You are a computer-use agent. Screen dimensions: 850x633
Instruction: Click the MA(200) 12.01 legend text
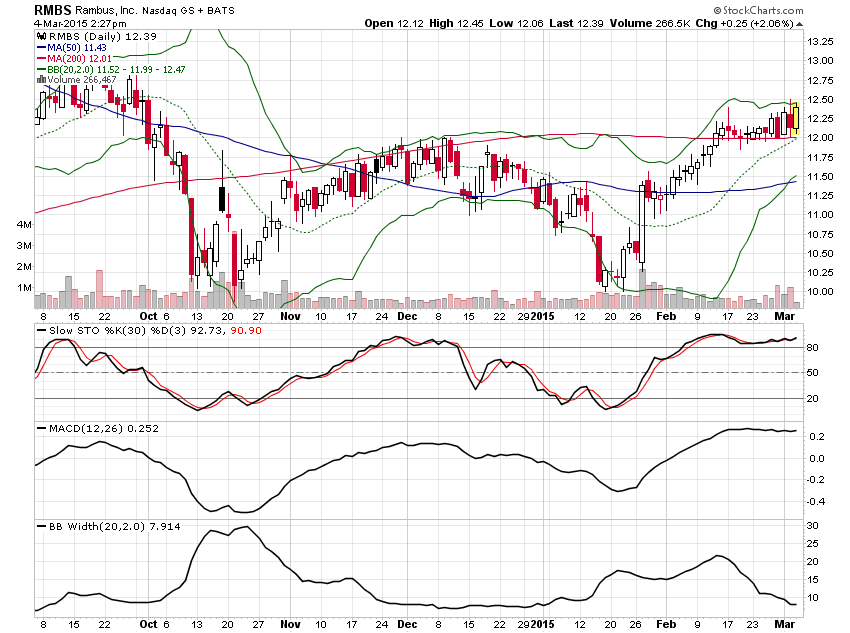point(79,59)
